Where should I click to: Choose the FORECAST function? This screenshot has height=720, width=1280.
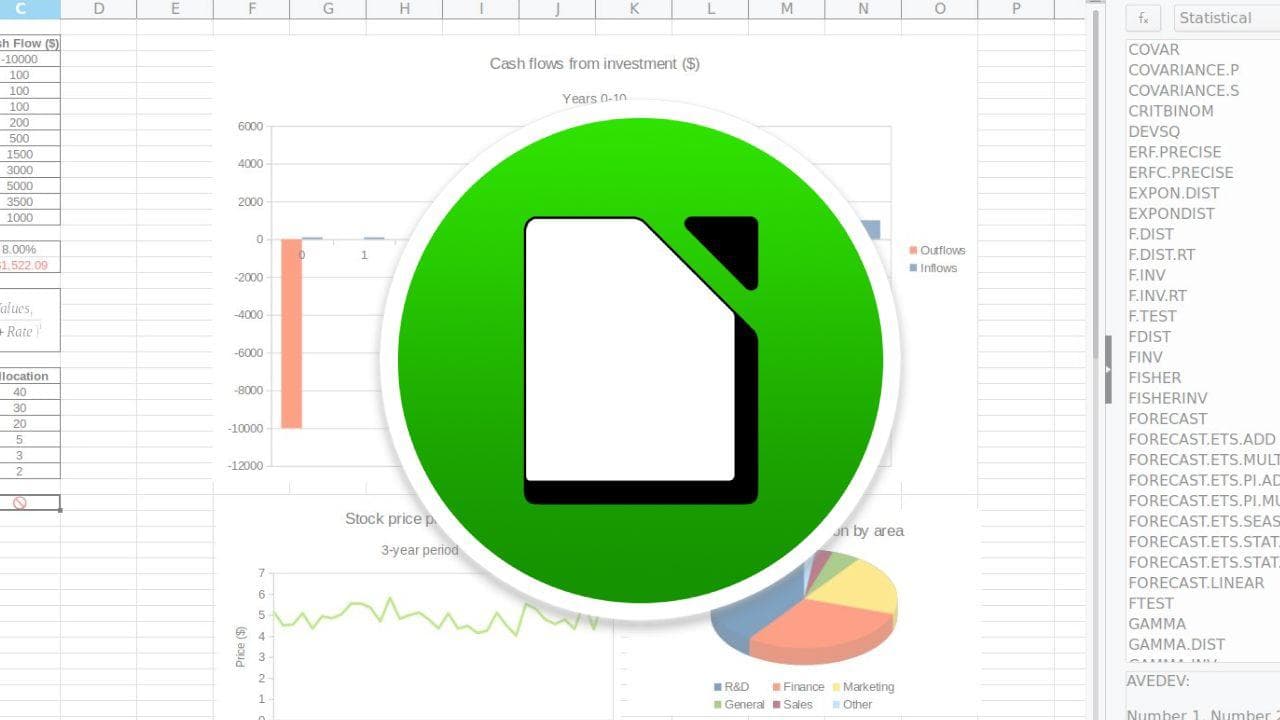pyautogui.click(x=1167, y=418)
